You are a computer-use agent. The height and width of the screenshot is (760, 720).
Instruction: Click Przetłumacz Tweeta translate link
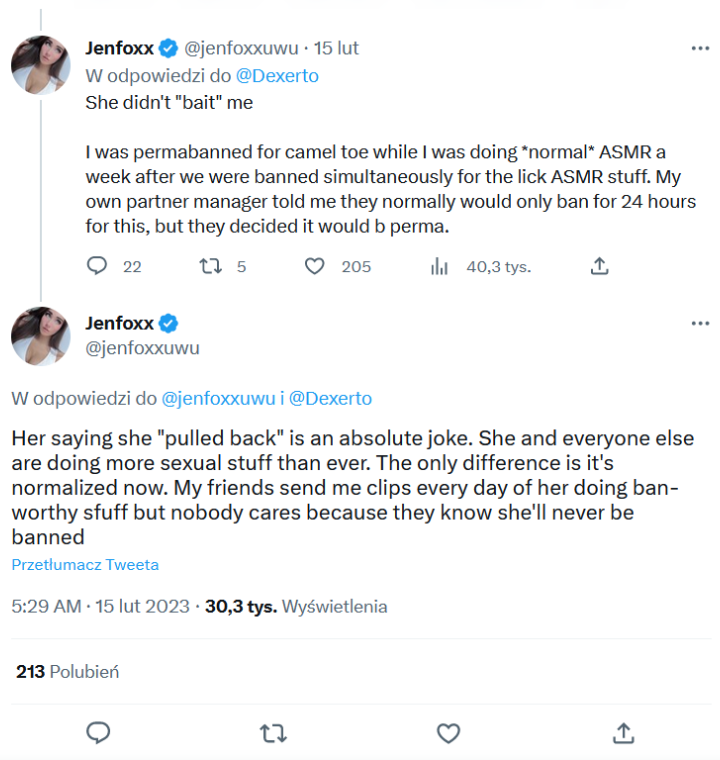pos(85,565)
